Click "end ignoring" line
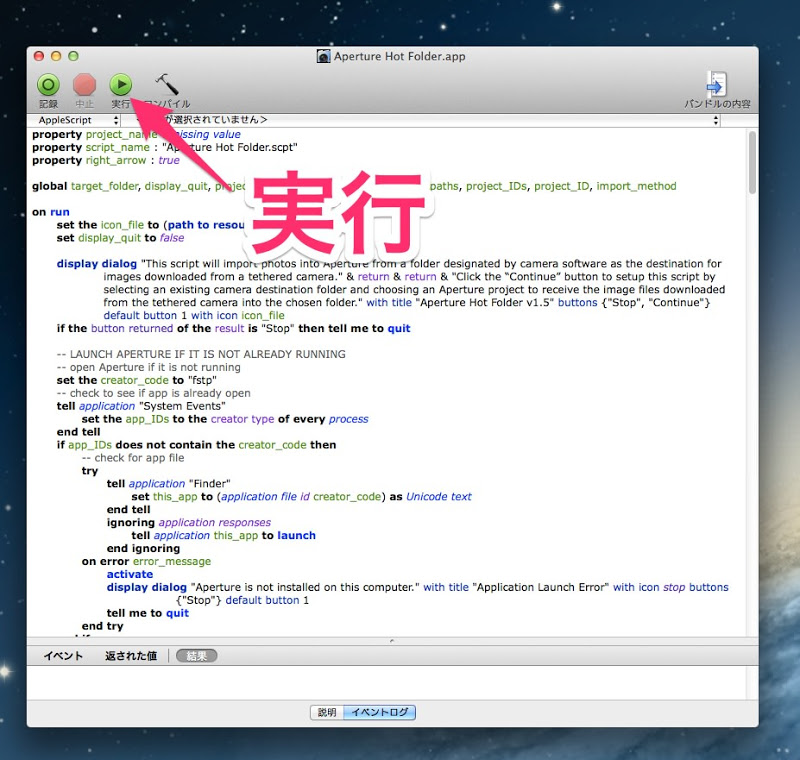Viewport: 800px width, 760px height. tap(143, 549)
